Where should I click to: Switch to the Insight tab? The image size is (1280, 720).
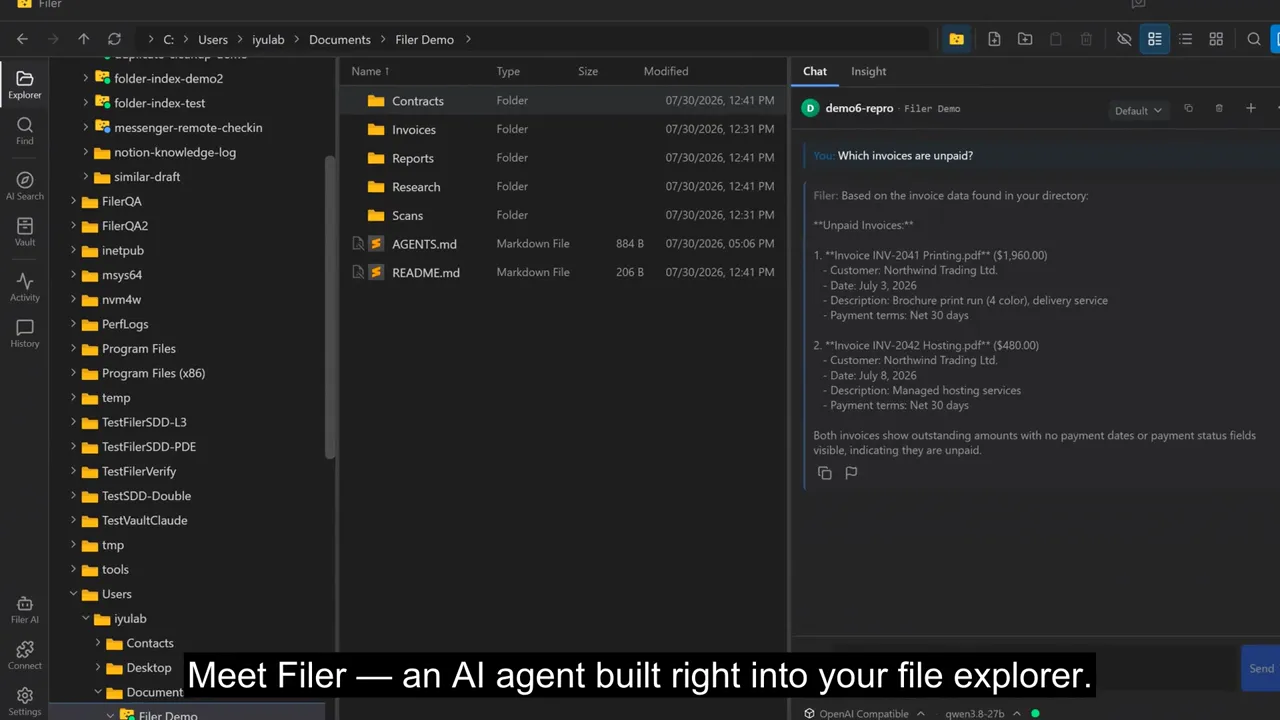[868, 71]
